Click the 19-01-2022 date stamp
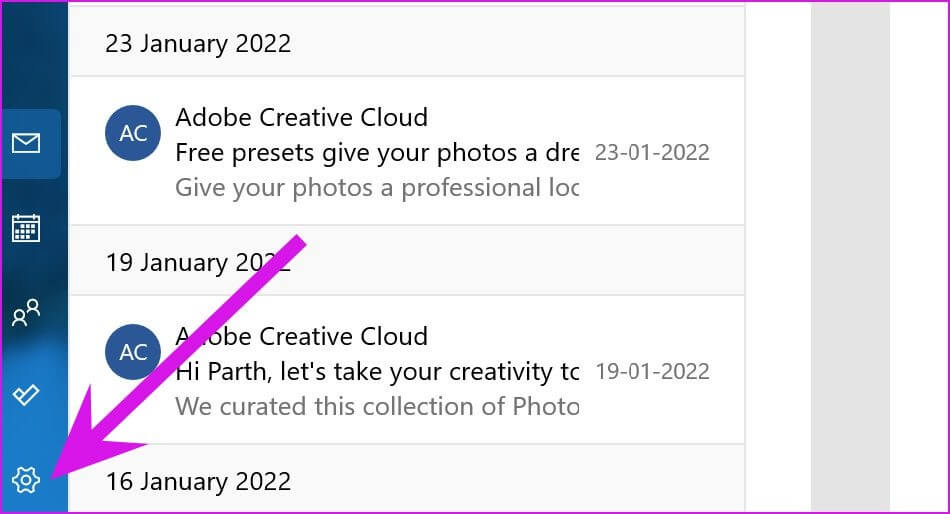 click(652, 372)
